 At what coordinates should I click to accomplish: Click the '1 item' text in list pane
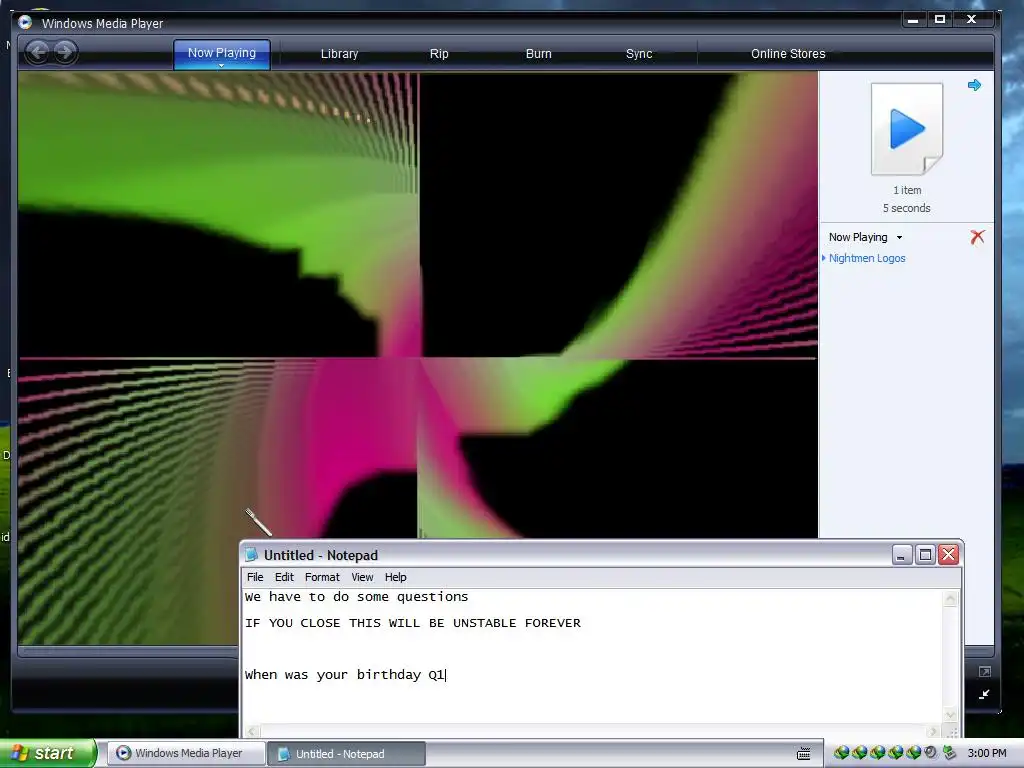(907, 190)
